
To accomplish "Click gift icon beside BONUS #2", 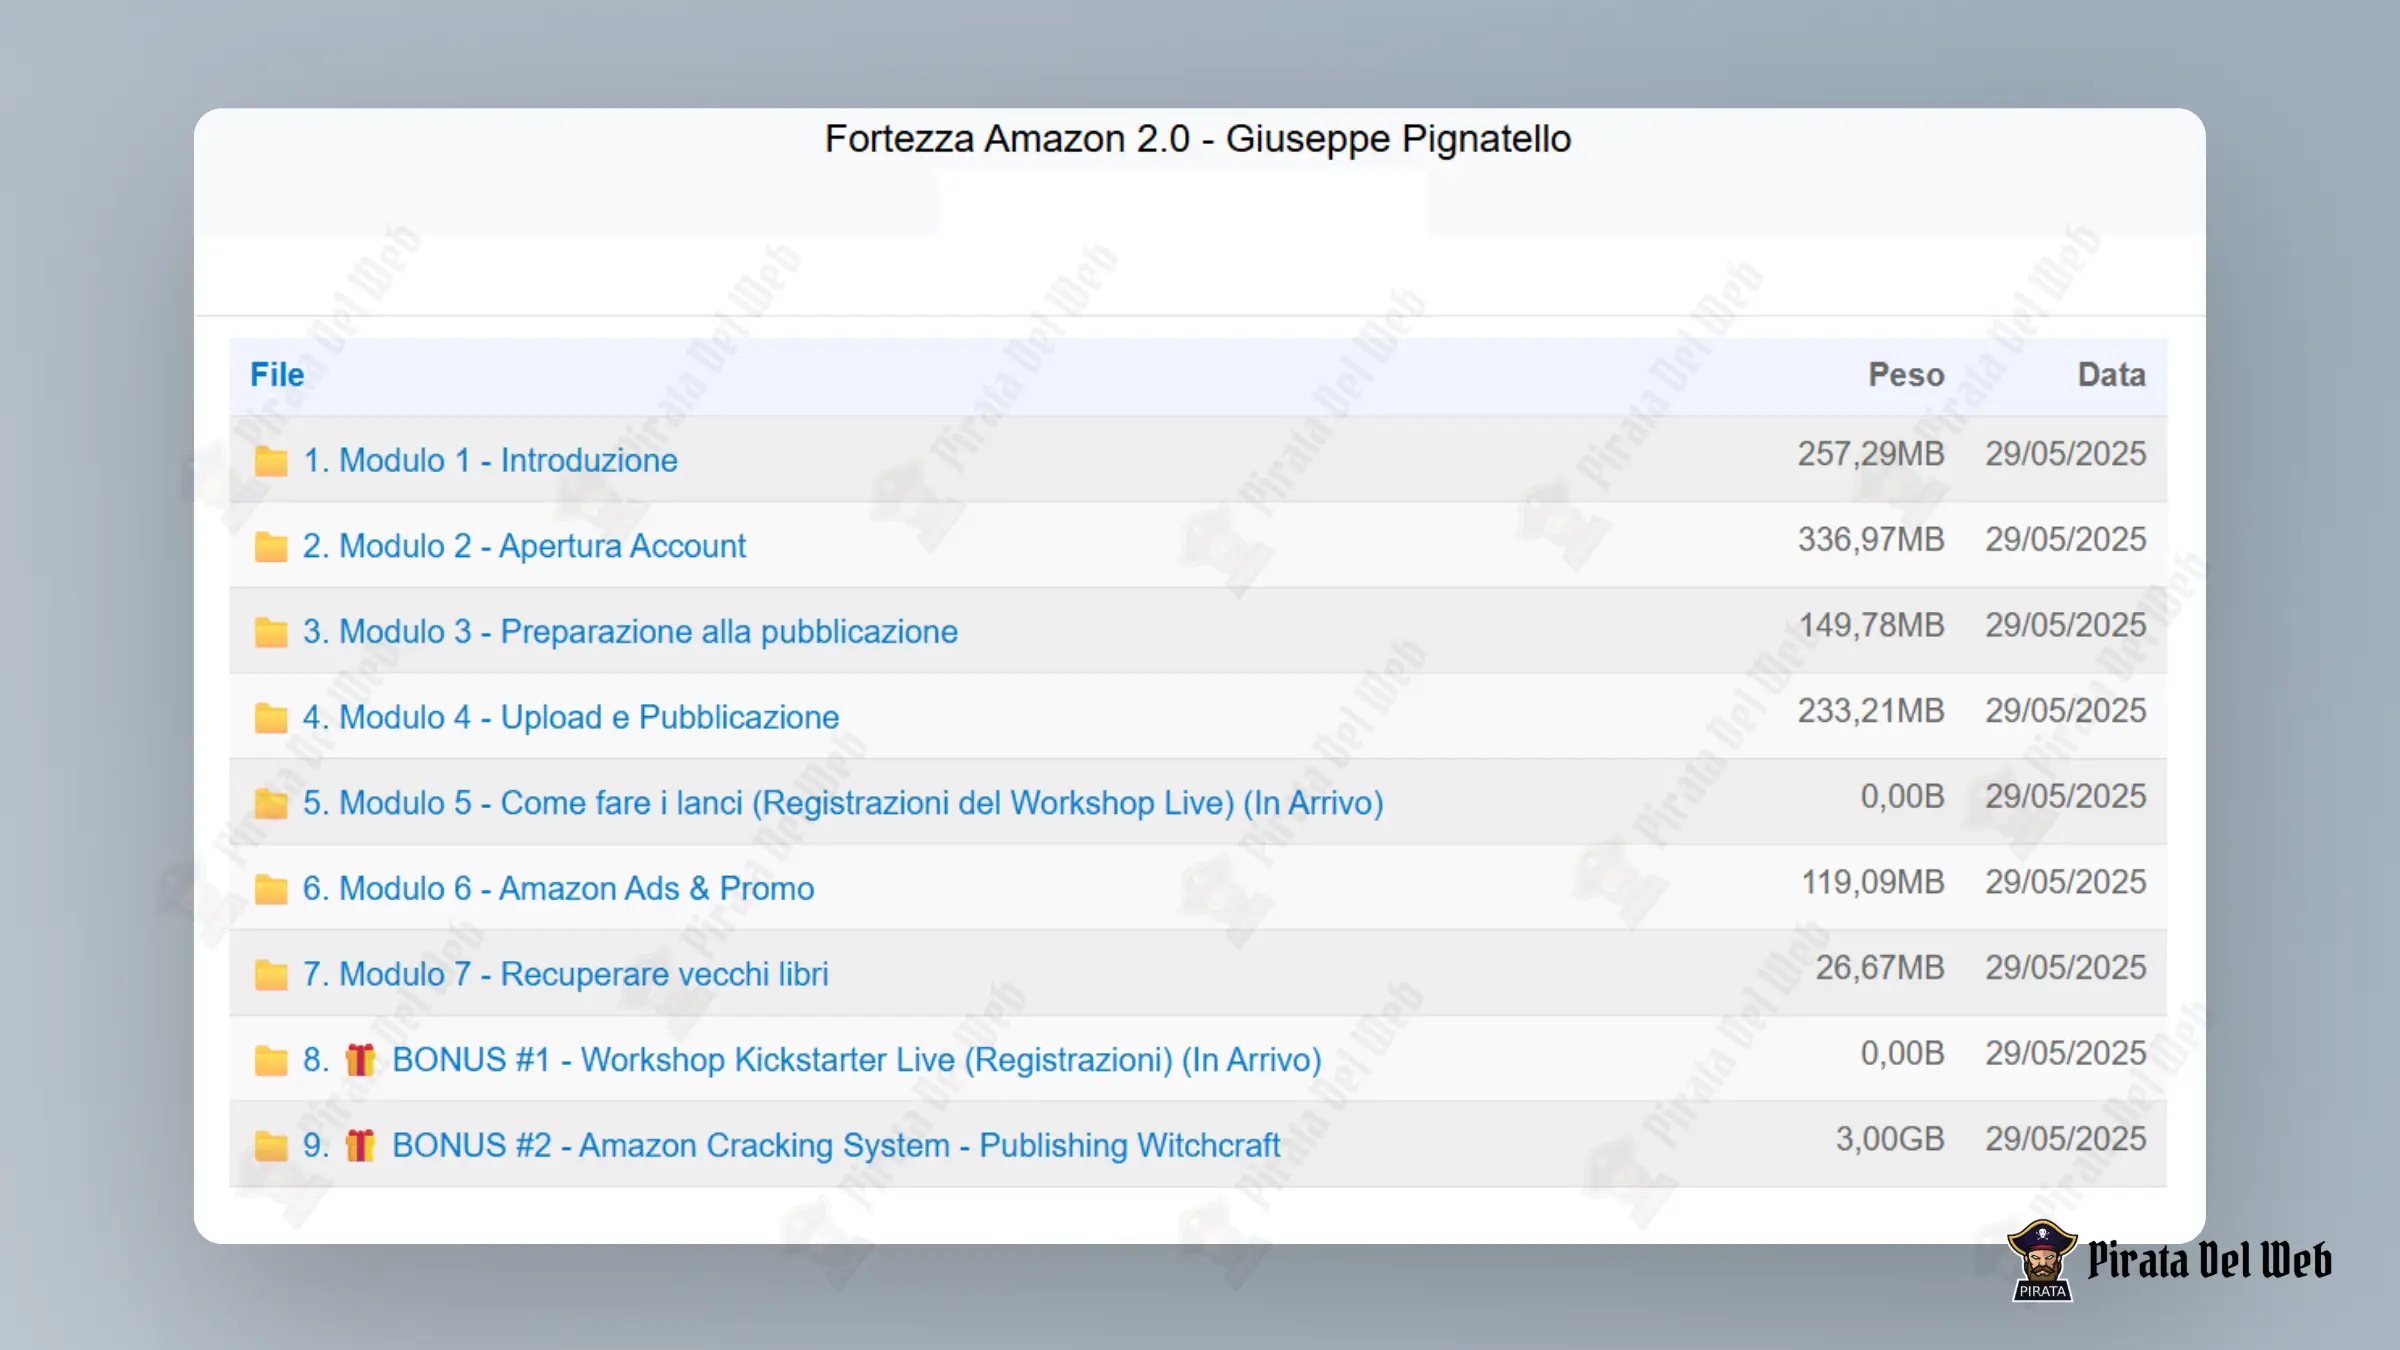I will point(360,1145).
